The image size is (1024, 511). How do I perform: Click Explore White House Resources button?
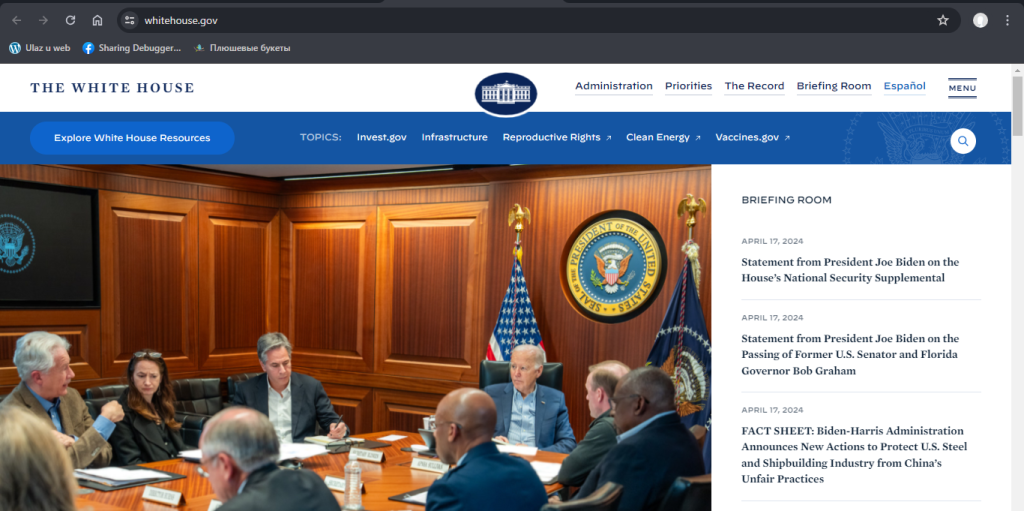pos(132,138)
